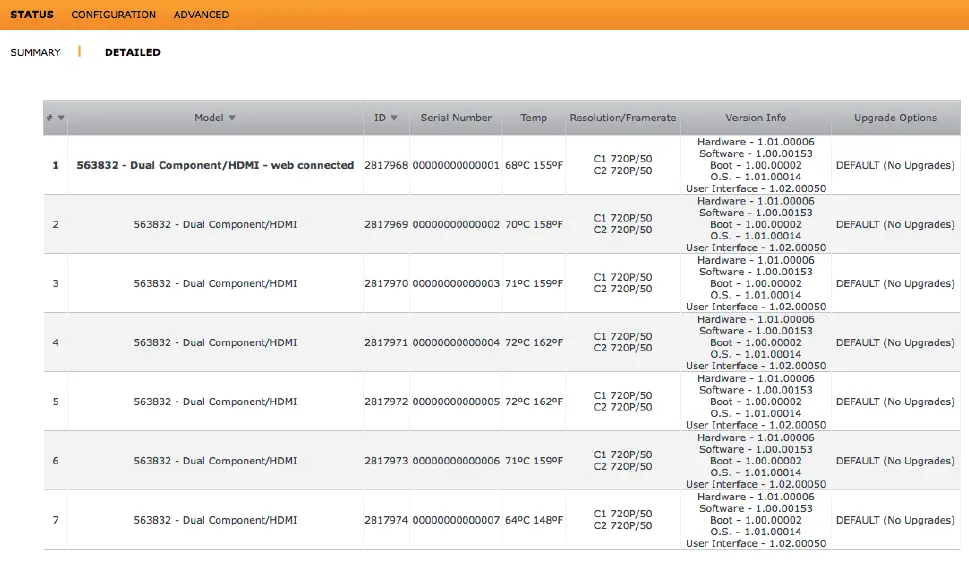The image size is (969, 565).
Task: Click temperature 70°C 158°F
Action: [x=534, y=224]
